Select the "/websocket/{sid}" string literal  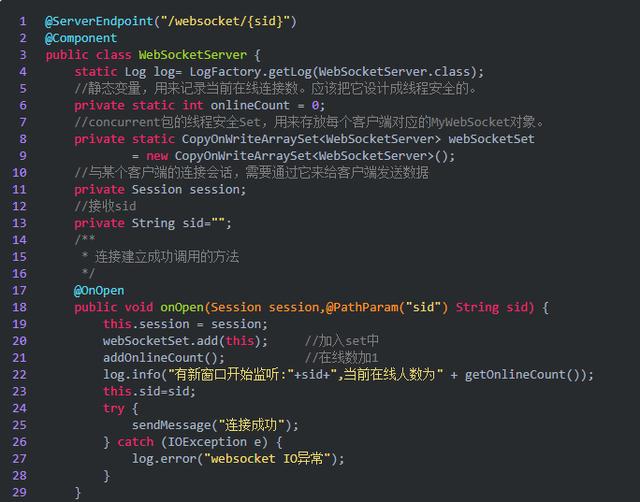[224, 21]
